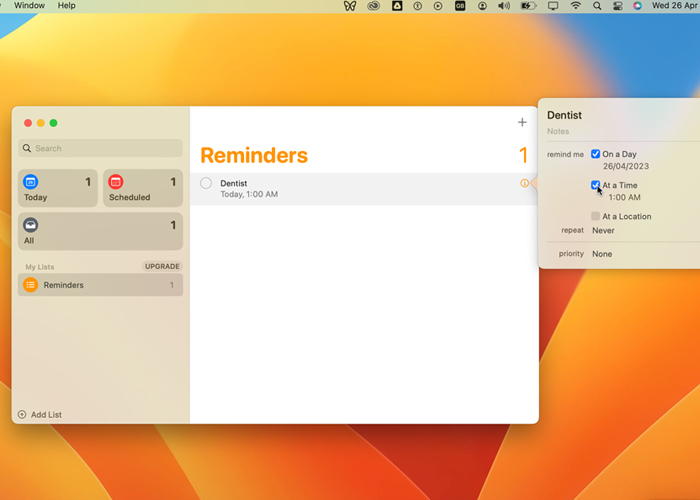Open Dentist reminder info icon
This screenshot has height=500, width=700.
(x=525, y=183)
